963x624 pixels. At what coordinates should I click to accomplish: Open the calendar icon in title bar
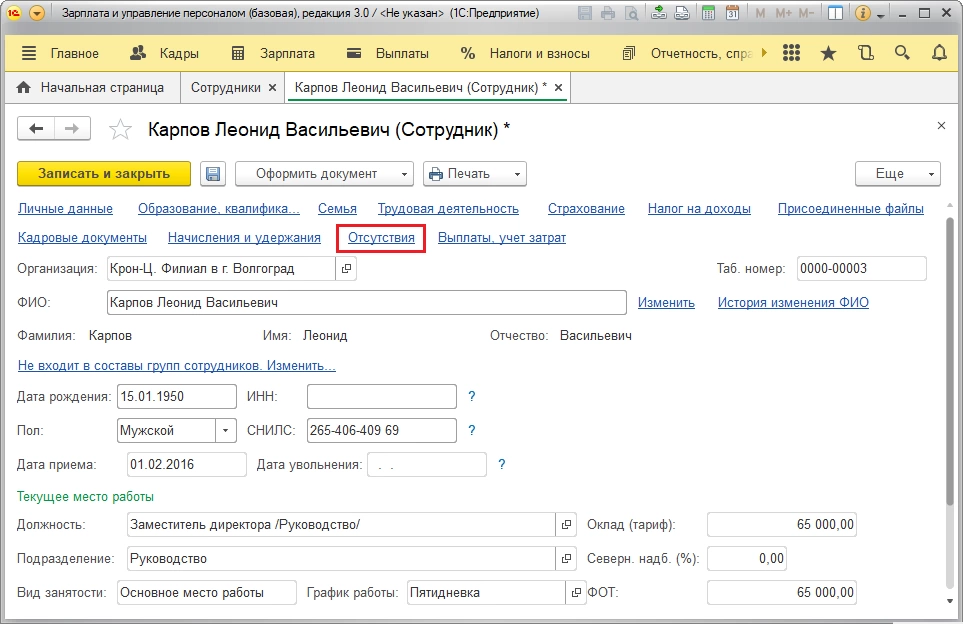(732, 14)
